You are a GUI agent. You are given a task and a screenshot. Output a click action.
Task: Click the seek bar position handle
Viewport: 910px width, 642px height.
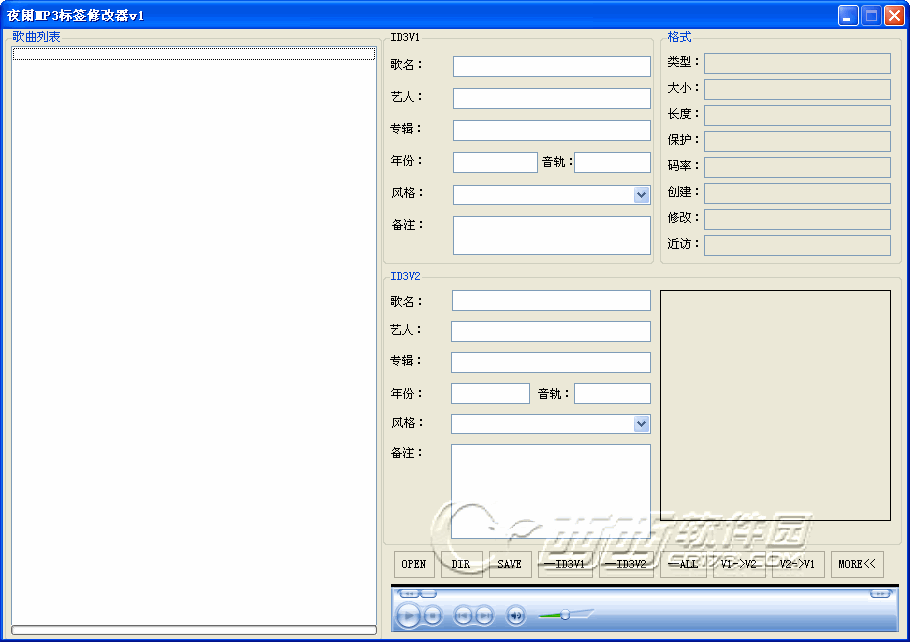point(428,593)
